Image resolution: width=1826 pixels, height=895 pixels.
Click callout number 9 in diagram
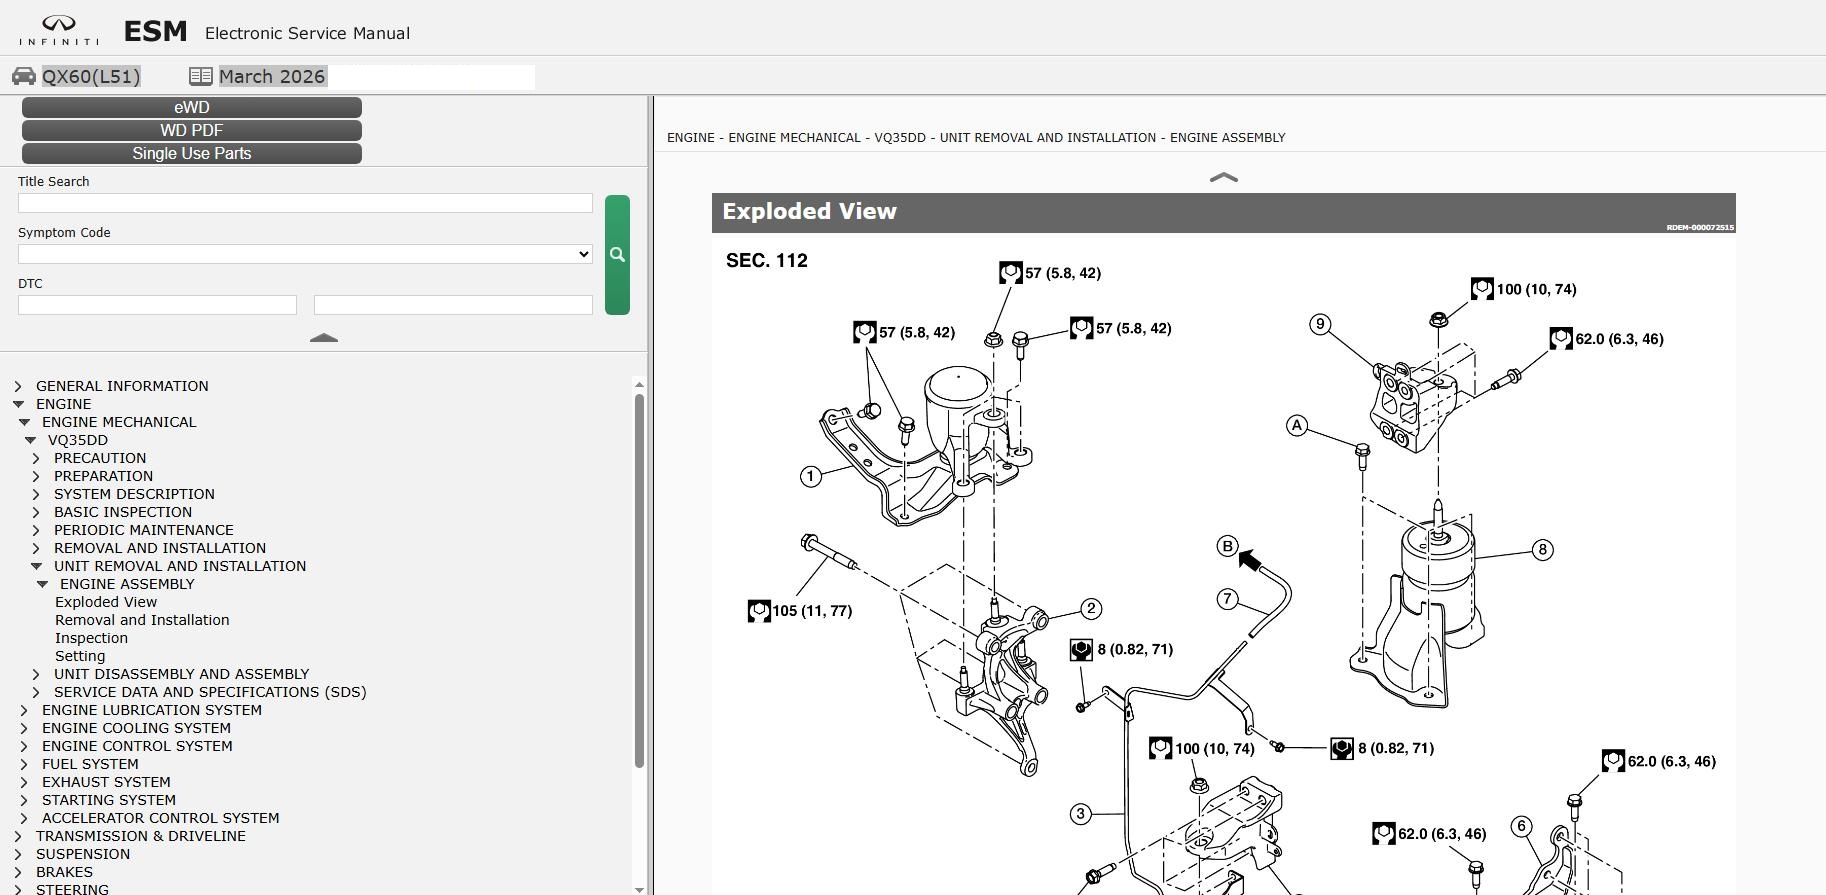(x=1320, y=324)
